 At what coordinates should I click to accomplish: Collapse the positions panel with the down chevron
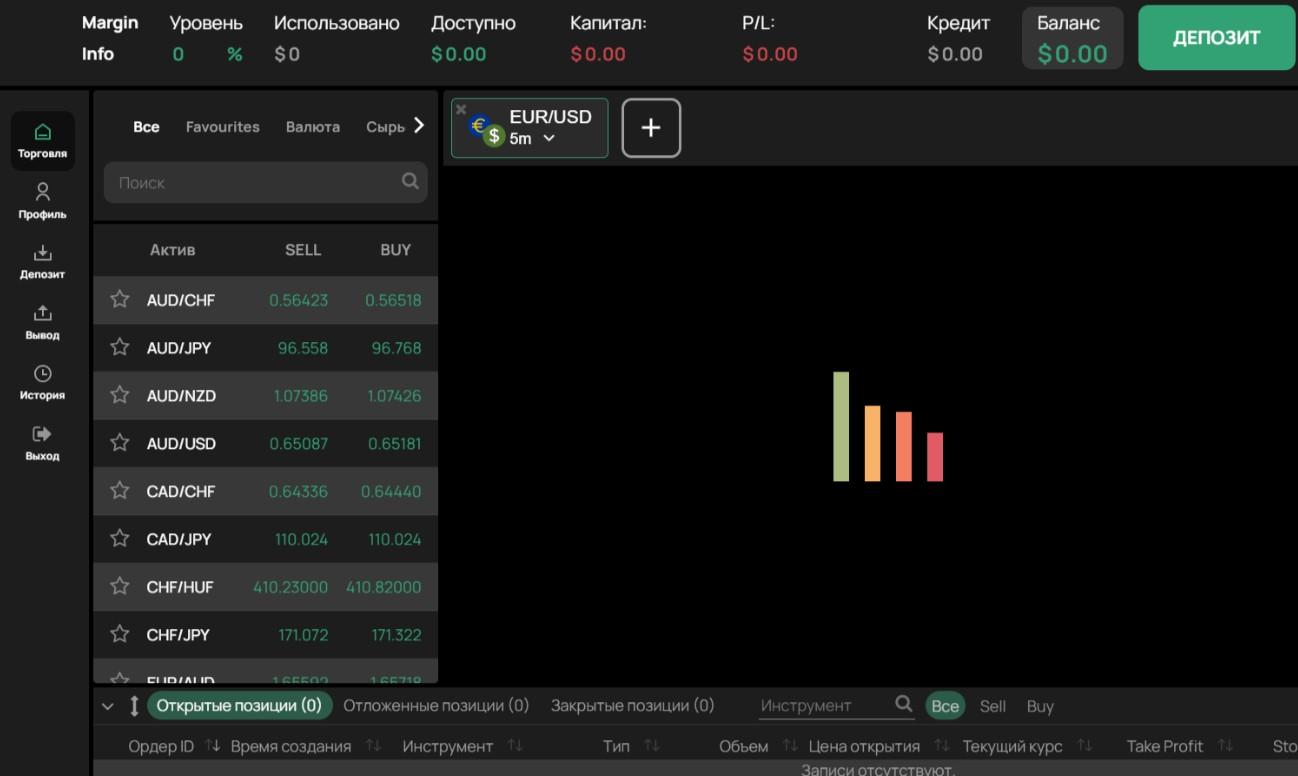(x=108, y=706)
